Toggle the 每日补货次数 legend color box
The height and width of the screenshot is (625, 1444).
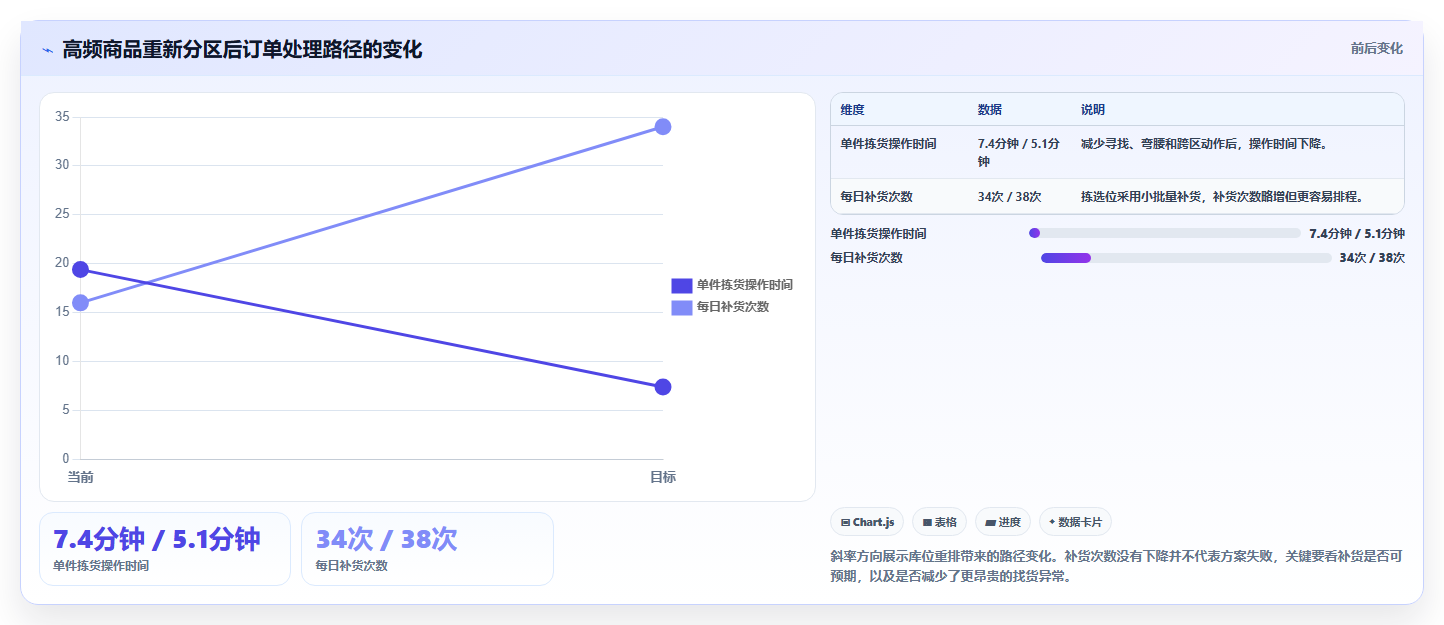[x=681, y=307]
